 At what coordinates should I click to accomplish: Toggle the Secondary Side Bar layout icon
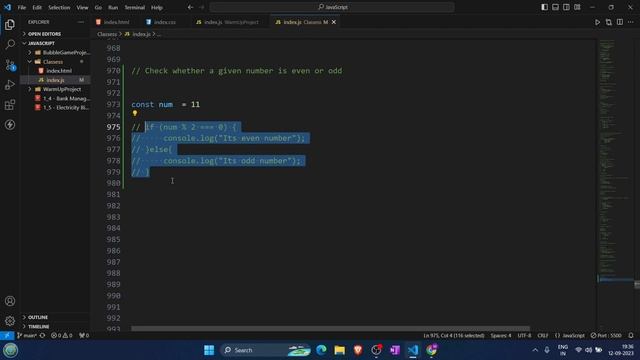566,7
